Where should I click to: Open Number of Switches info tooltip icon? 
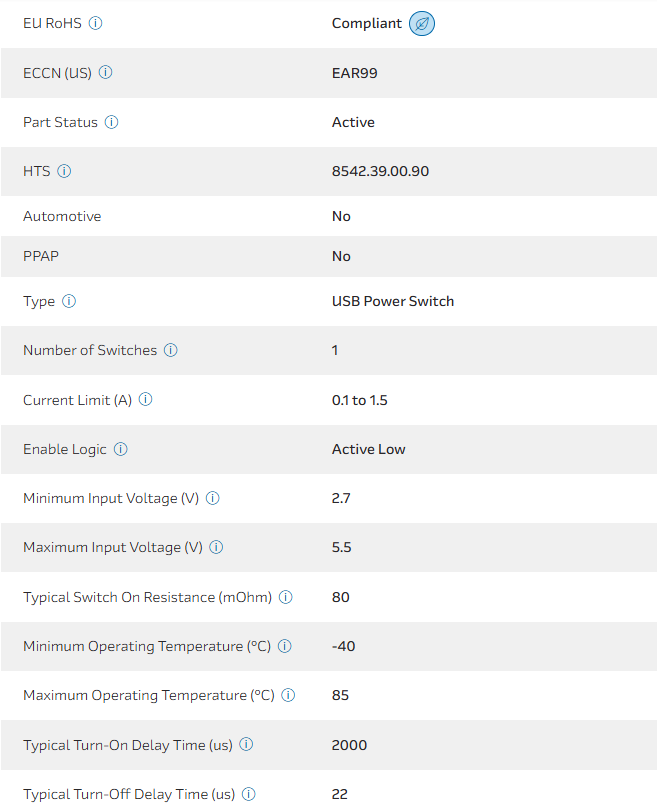pyautogui.click(x=171, y=350)
